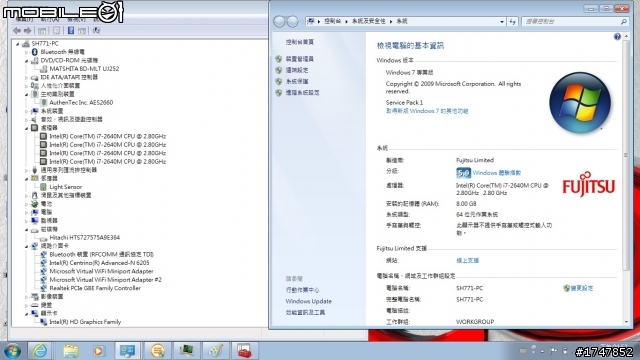Screen dimensions: 640x360
Task: Select Intel(R) Centrino(R) Advanced-N 6205 adapter
Action: (99, 263)
